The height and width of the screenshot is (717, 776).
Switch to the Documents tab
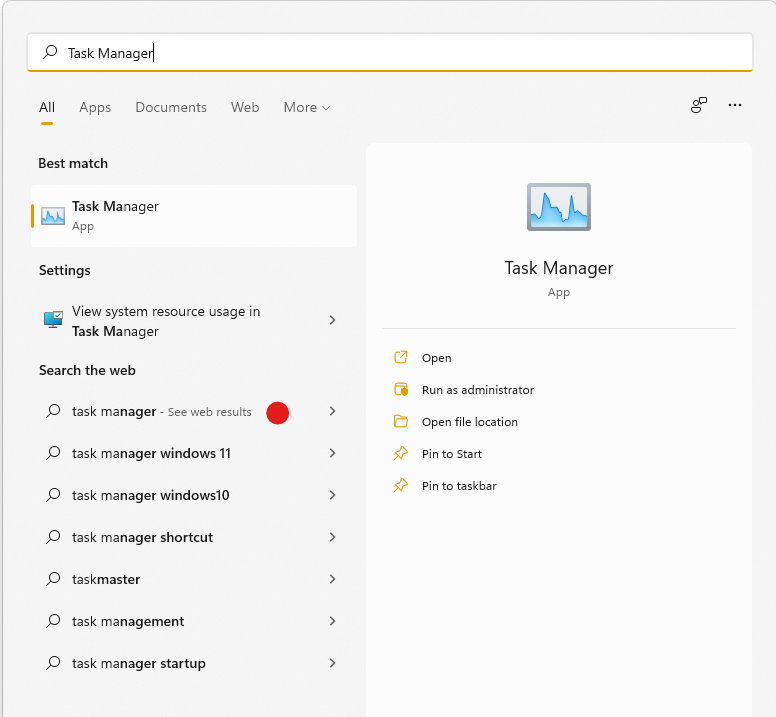click(x=171, y=108)
